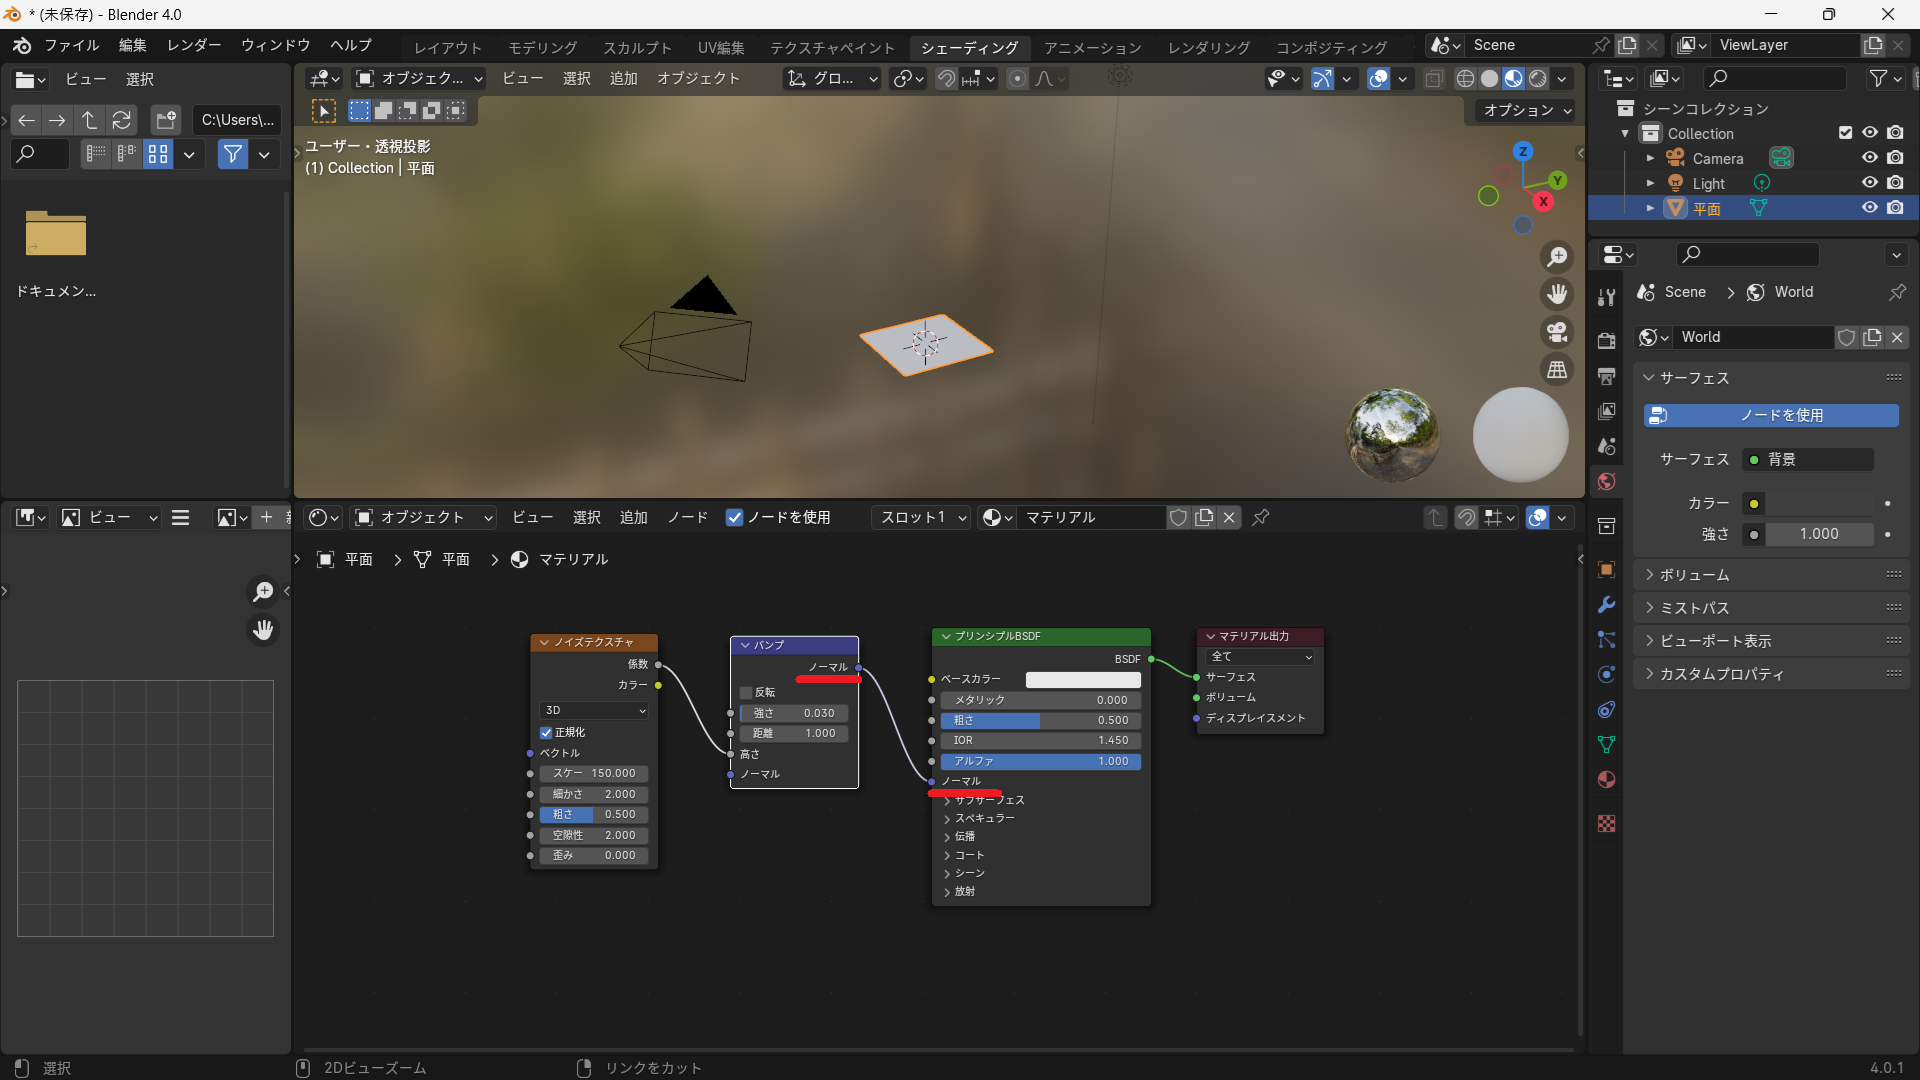Open the レンダー menu

194,45
